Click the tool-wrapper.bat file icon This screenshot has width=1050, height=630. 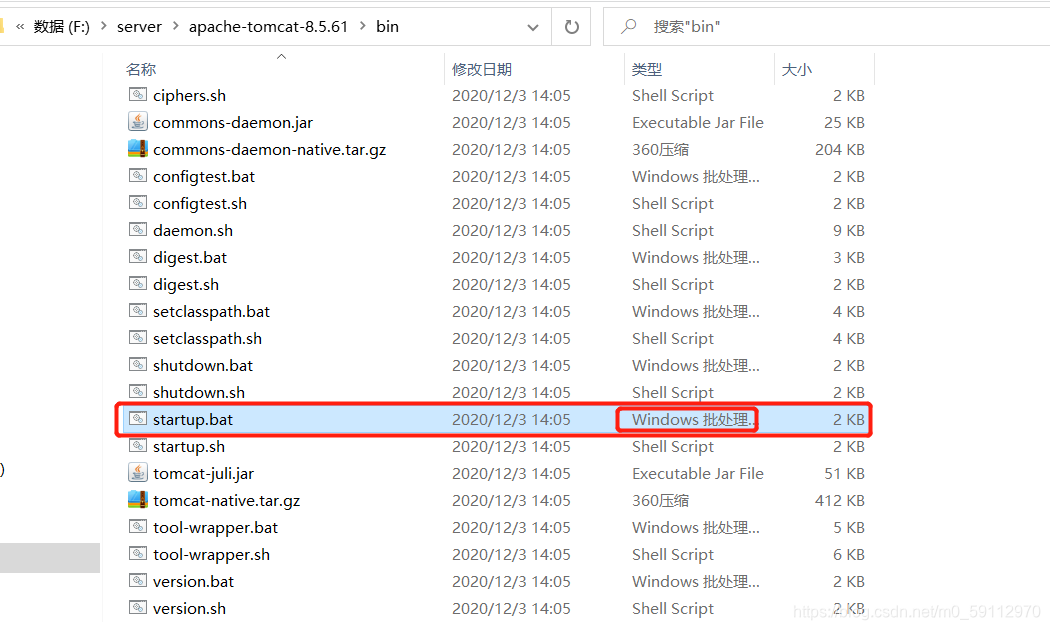138,526
